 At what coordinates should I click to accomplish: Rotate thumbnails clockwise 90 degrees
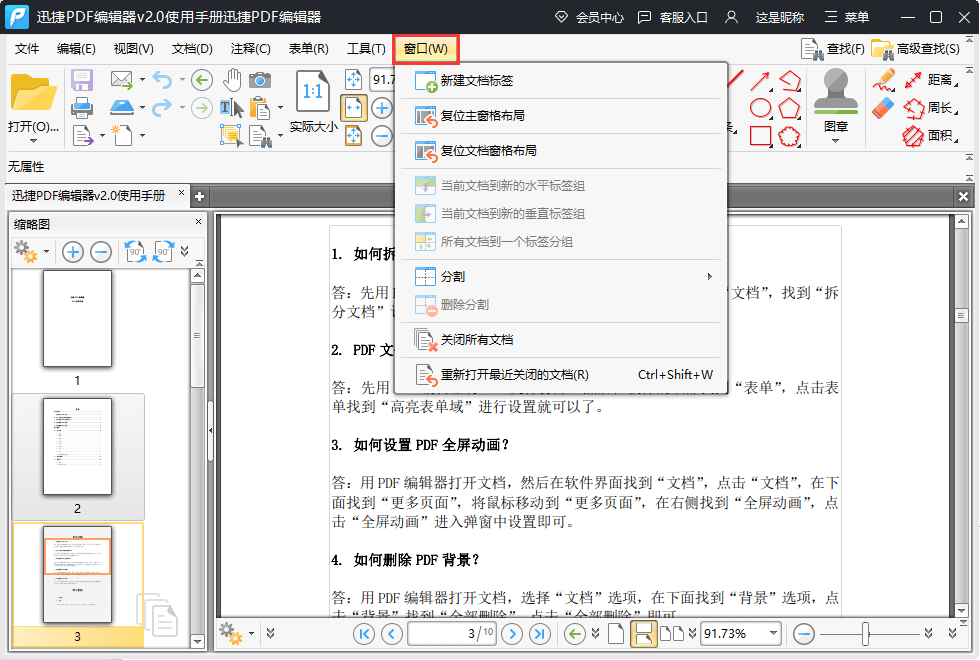(x=163, y=252)
